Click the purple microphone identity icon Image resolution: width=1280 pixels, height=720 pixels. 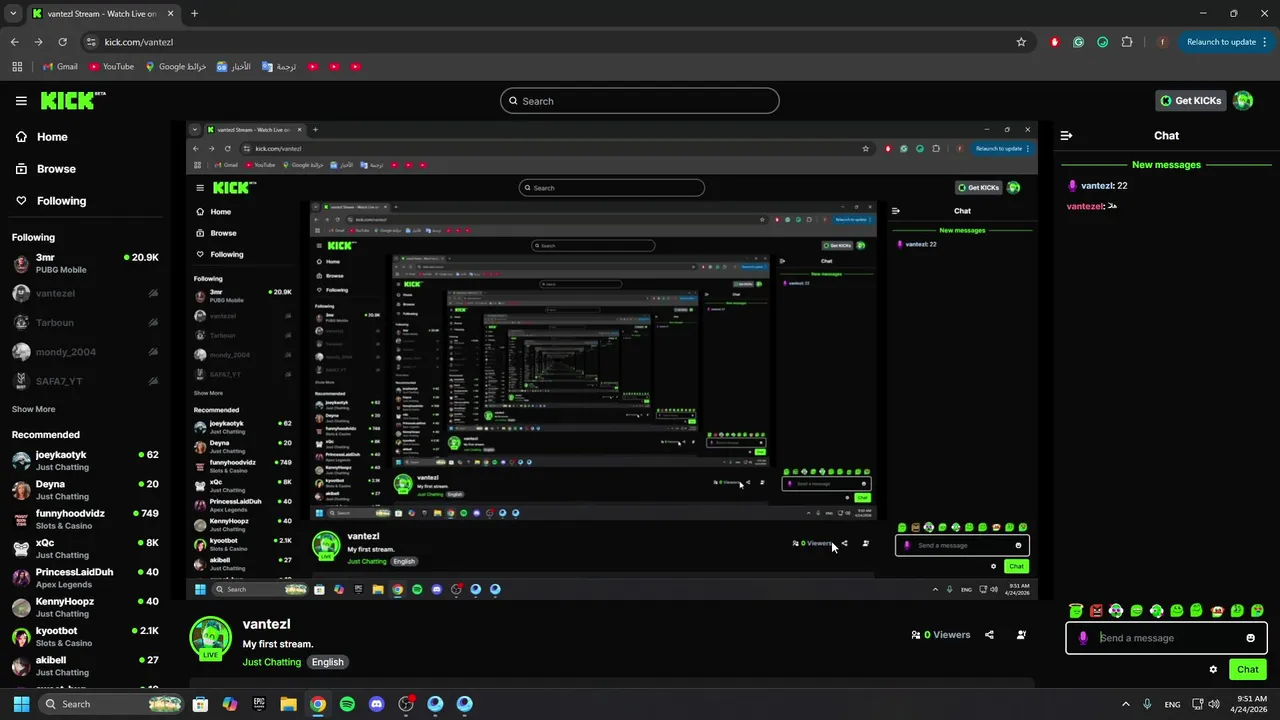point(1083,638)
